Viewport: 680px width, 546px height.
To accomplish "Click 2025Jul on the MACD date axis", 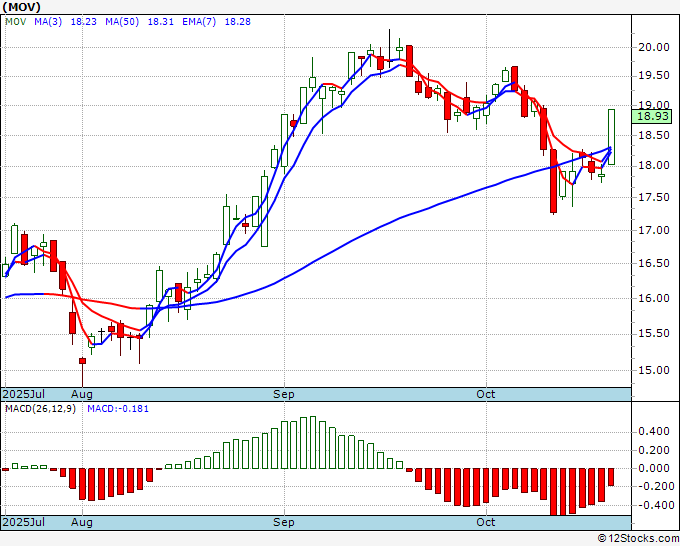I will (x=24, y=522).
